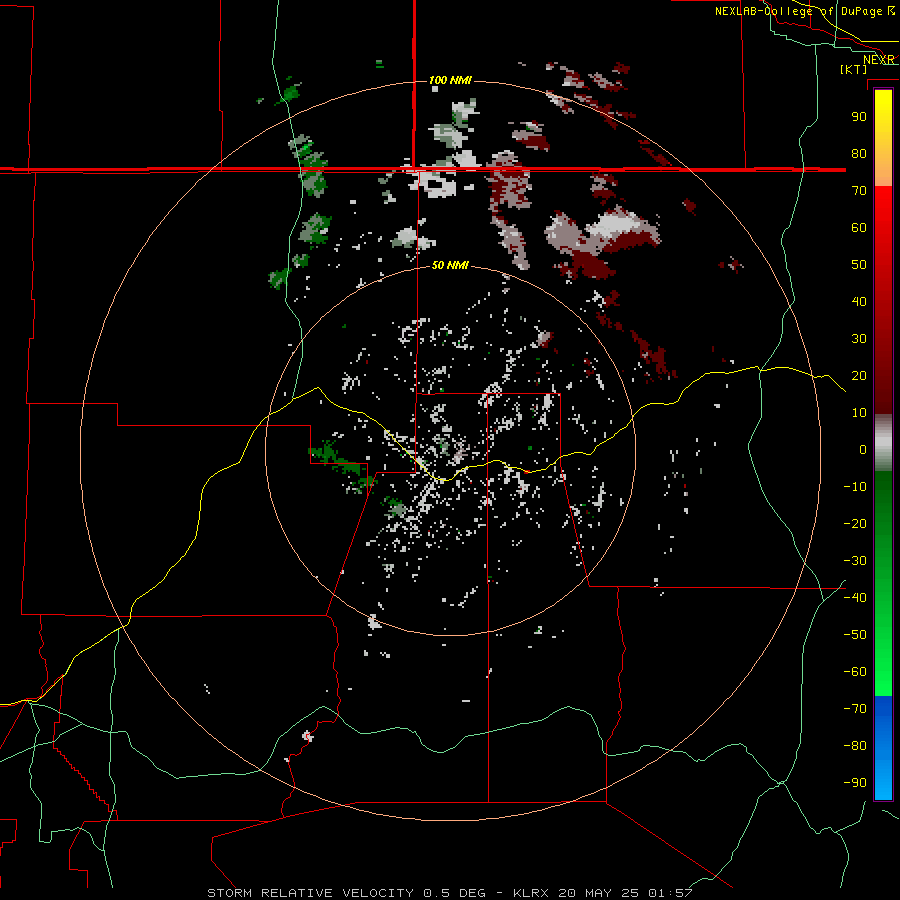This screenshot has height=900, width=900.
Task: Click the 0 value on velocity scale
Action: [863, 449]
